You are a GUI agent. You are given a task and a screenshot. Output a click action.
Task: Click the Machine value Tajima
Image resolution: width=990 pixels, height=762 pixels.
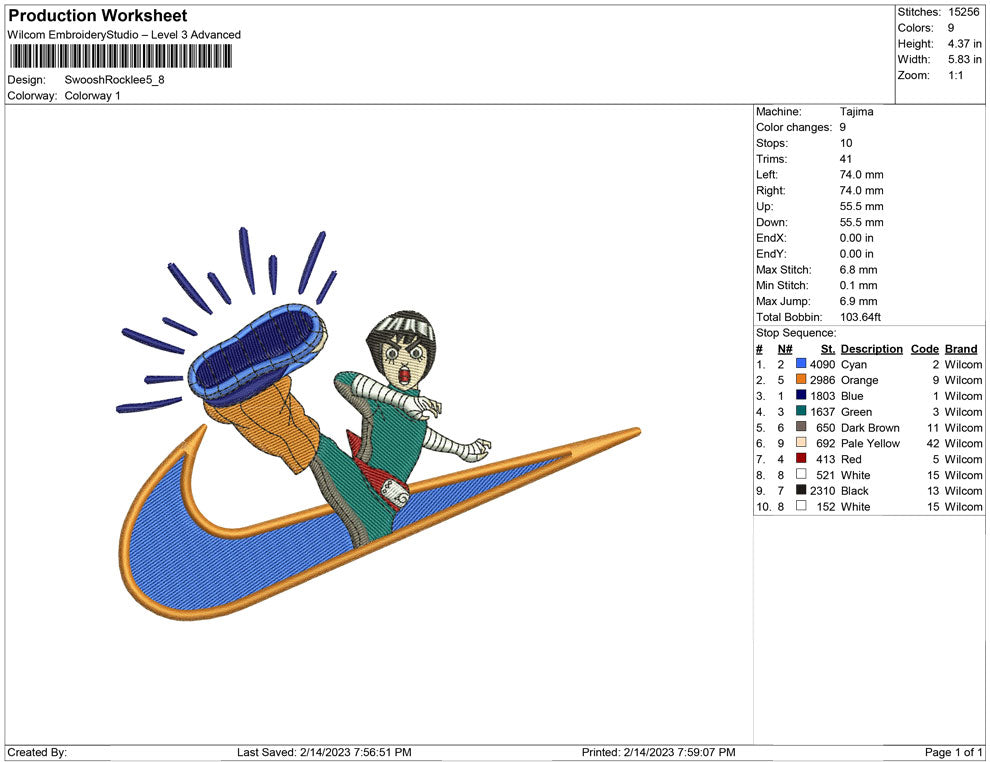tap(856, 111)
